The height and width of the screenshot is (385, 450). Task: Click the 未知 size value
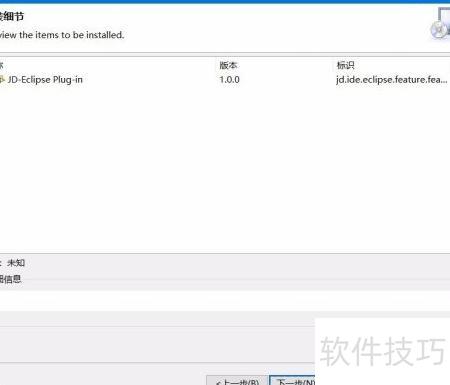[x=16, y=263]
